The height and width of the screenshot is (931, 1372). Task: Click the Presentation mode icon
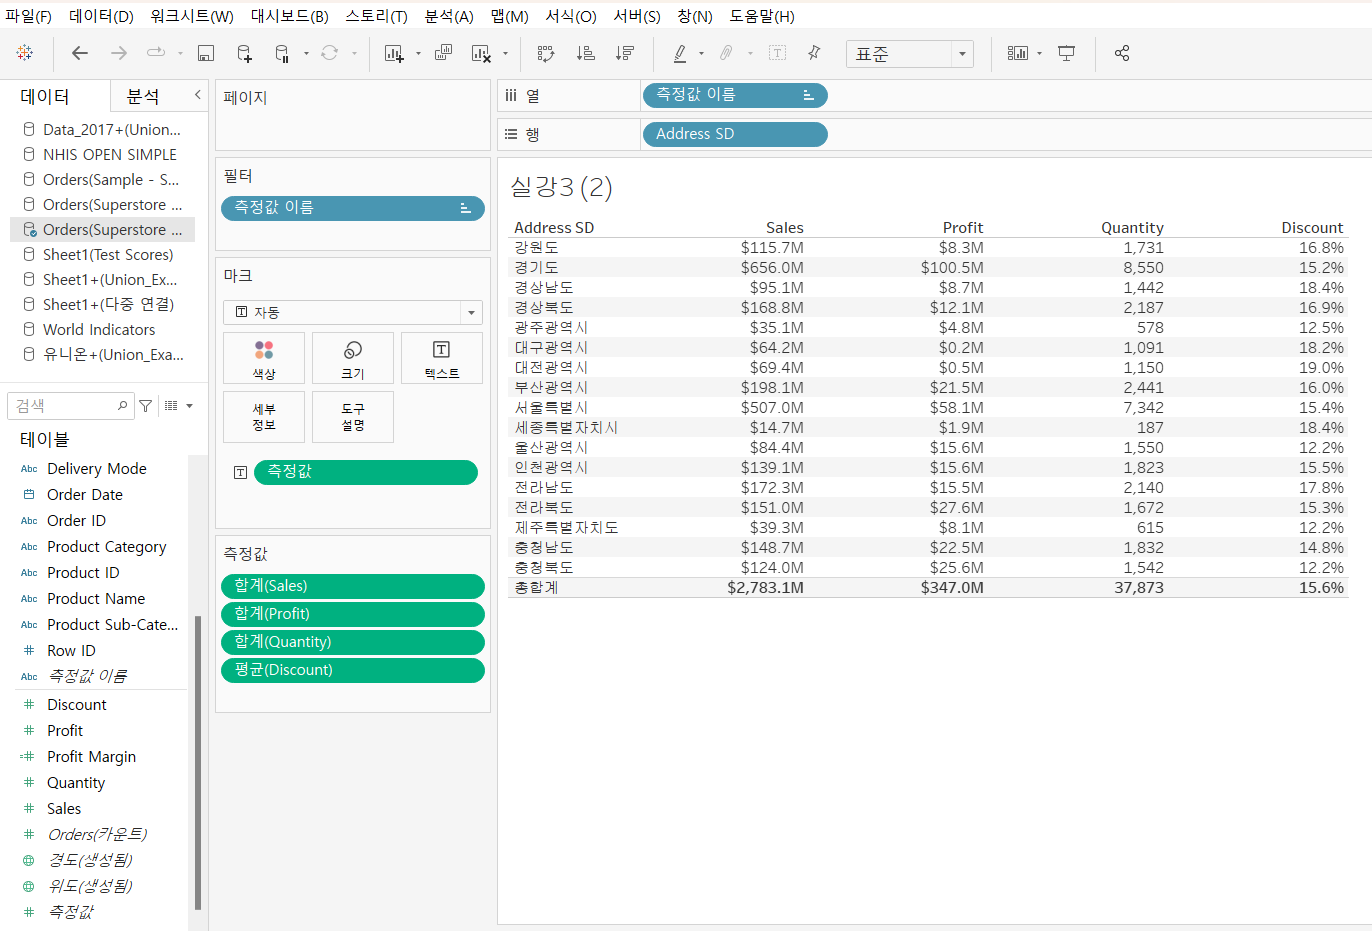(1067, 53)
